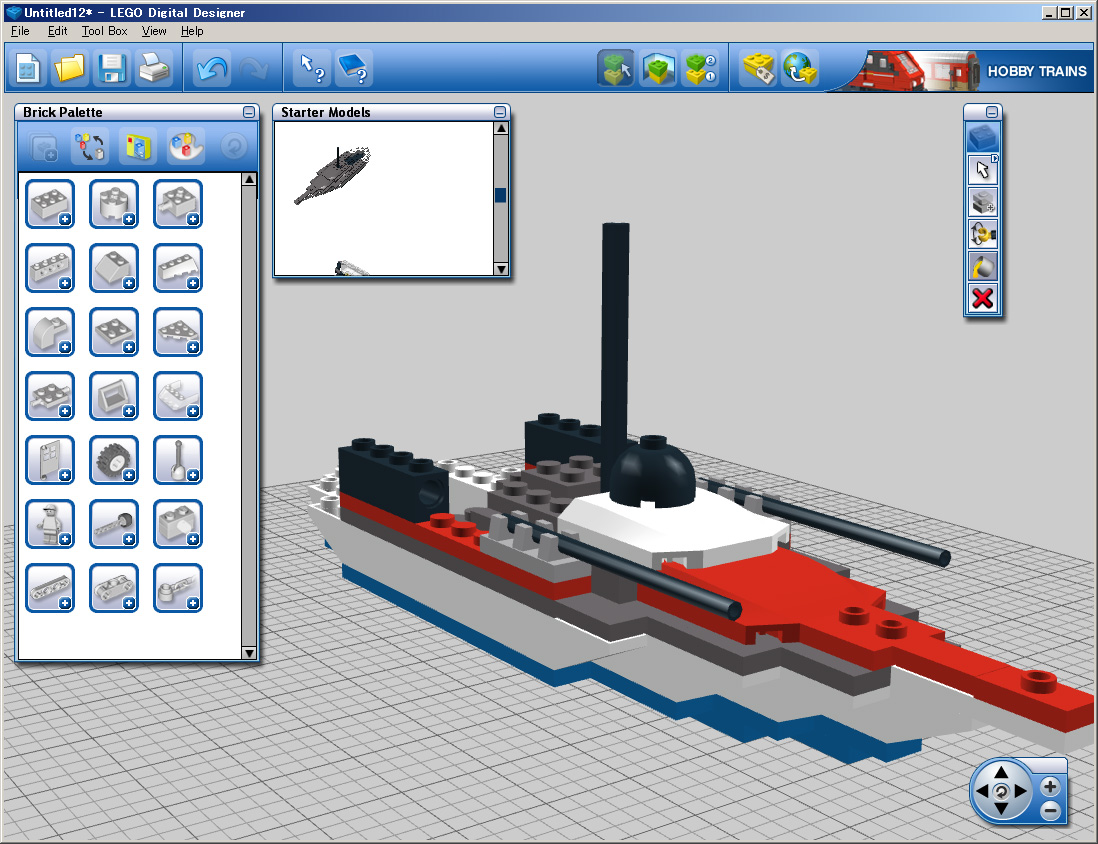Open the File menu

click(20, 31)
